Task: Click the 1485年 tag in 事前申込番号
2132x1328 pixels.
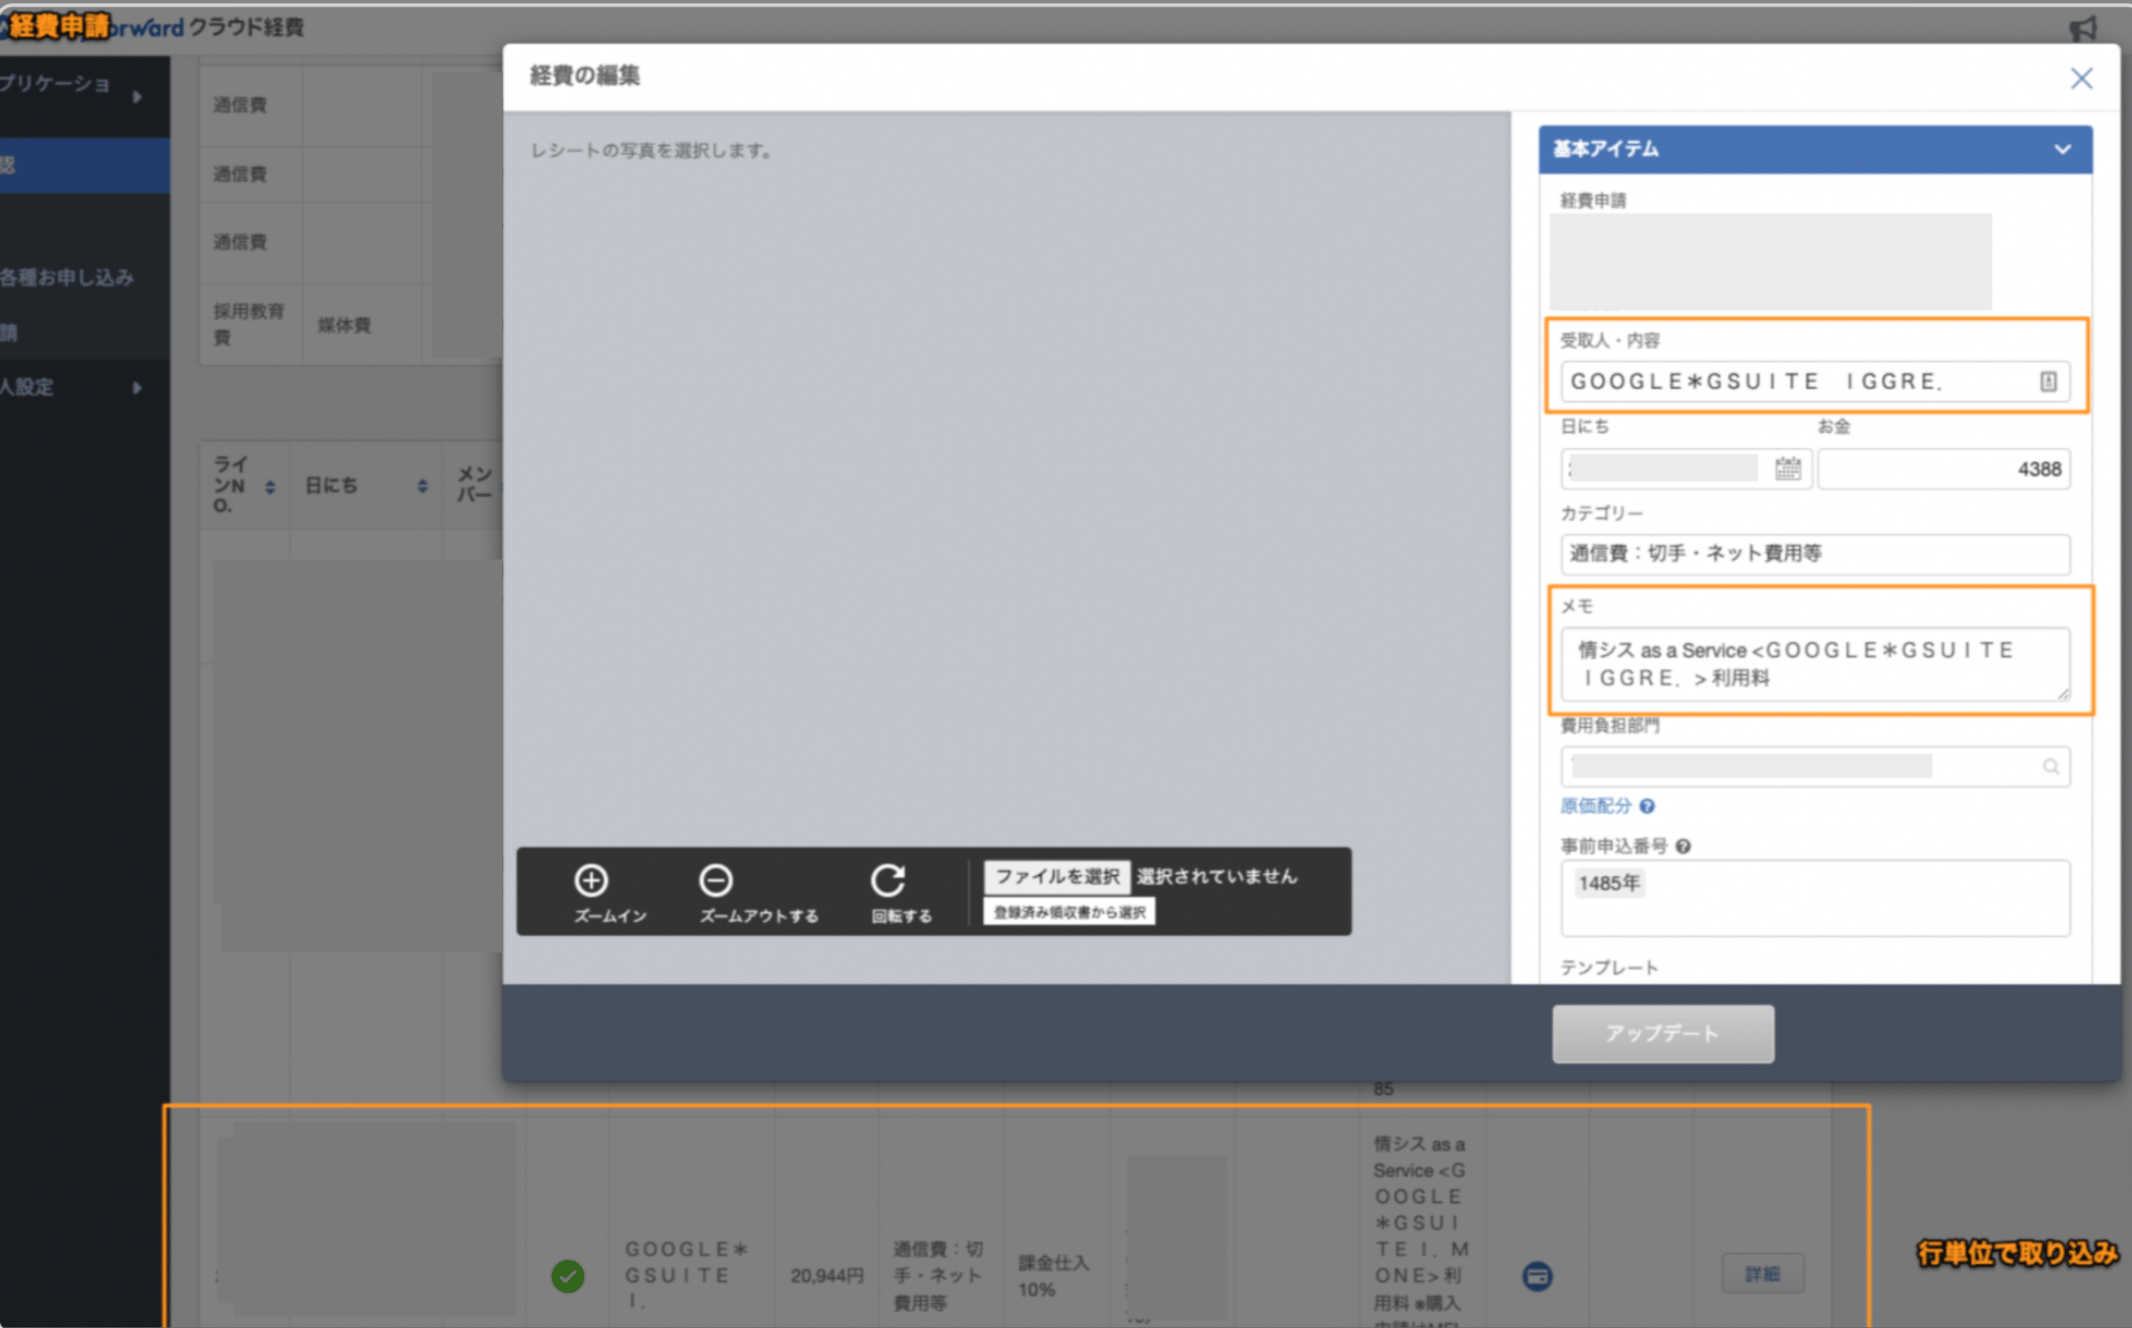Action: (x=1609, y=883)
